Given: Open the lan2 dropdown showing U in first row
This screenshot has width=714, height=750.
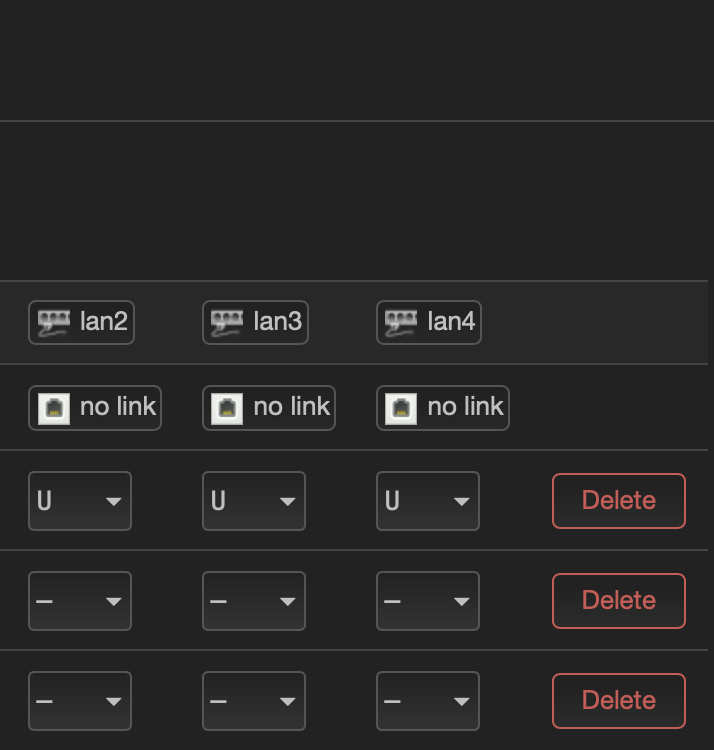Looking at the screenshot, I should [80, 501].
